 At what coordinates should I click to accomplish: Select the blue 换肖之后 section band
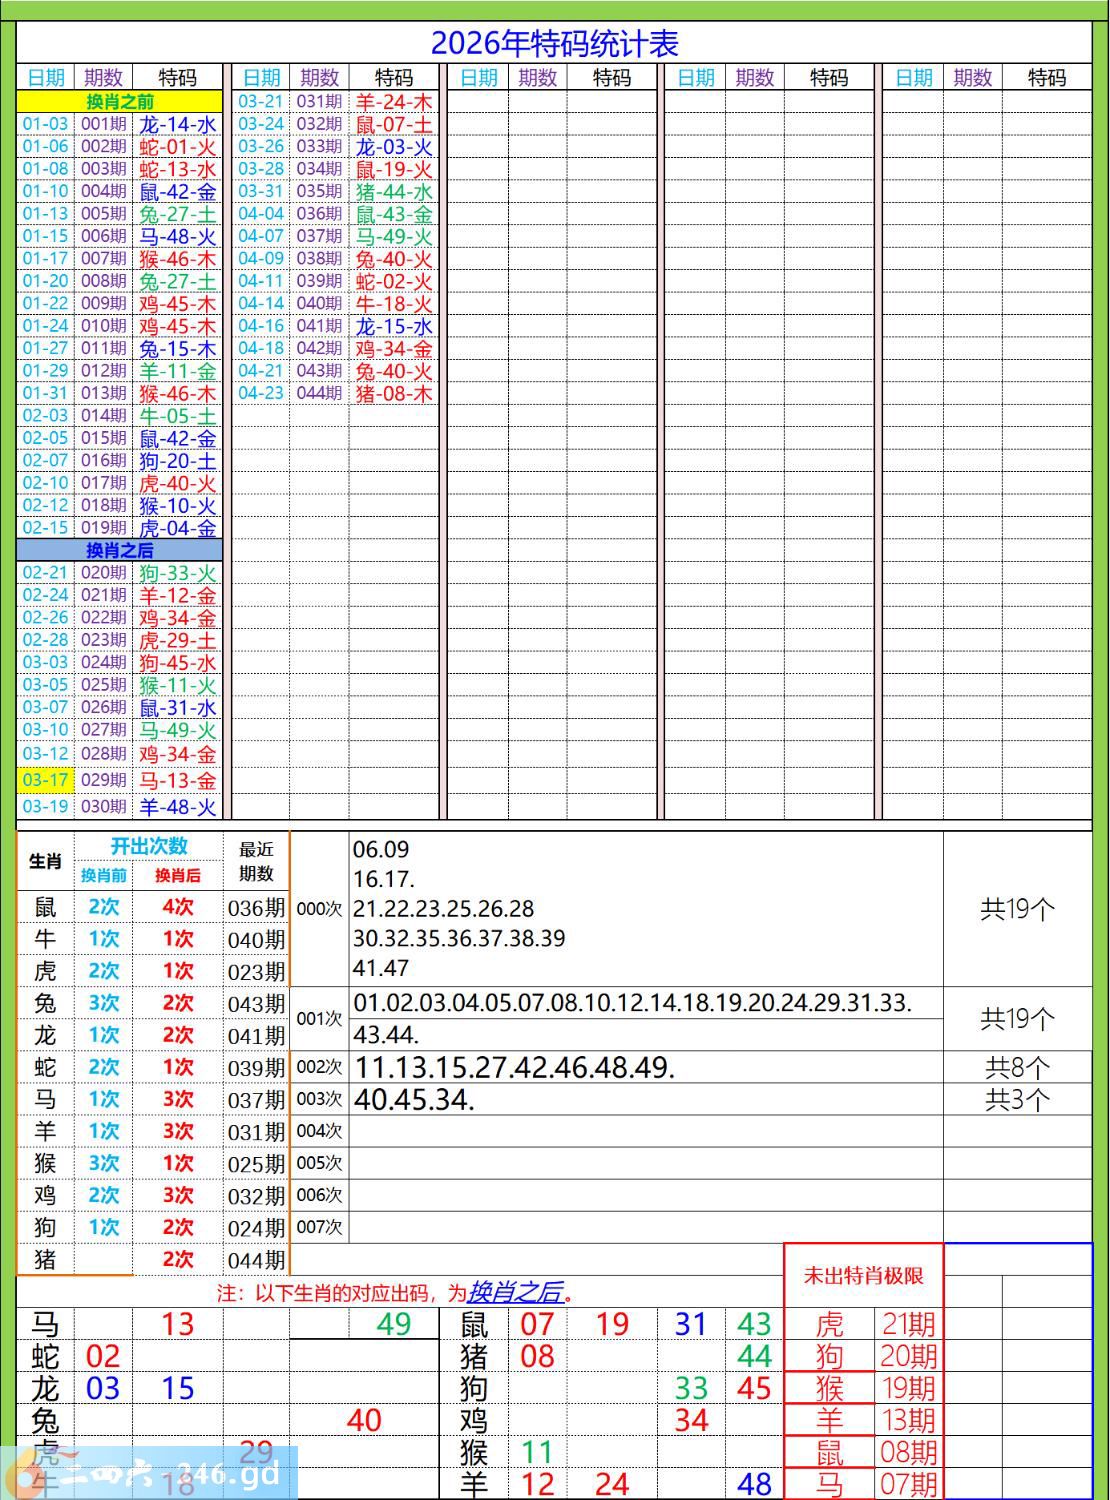[119, 550]
